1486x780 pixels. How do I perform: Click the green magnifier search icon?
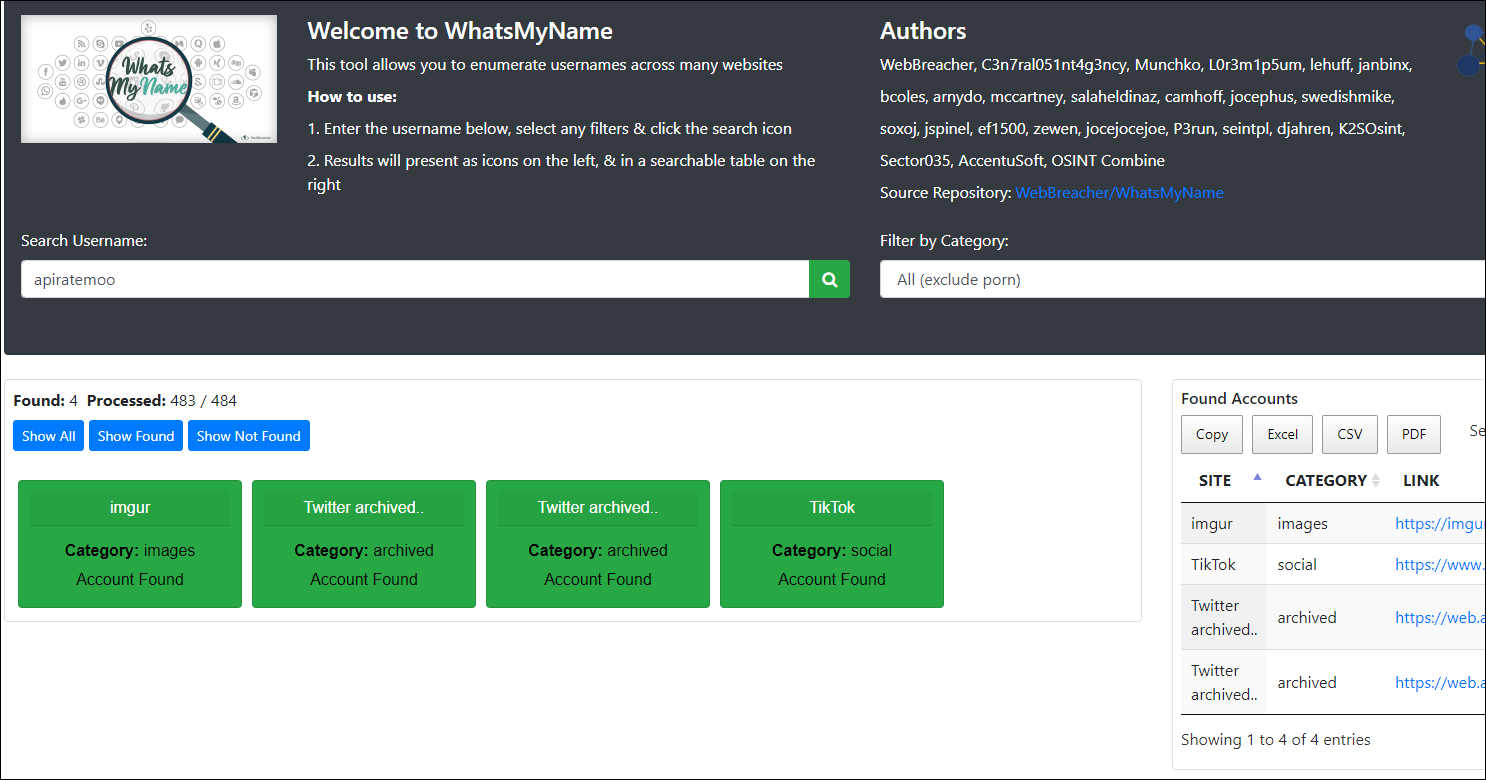(x=829, y=280)
